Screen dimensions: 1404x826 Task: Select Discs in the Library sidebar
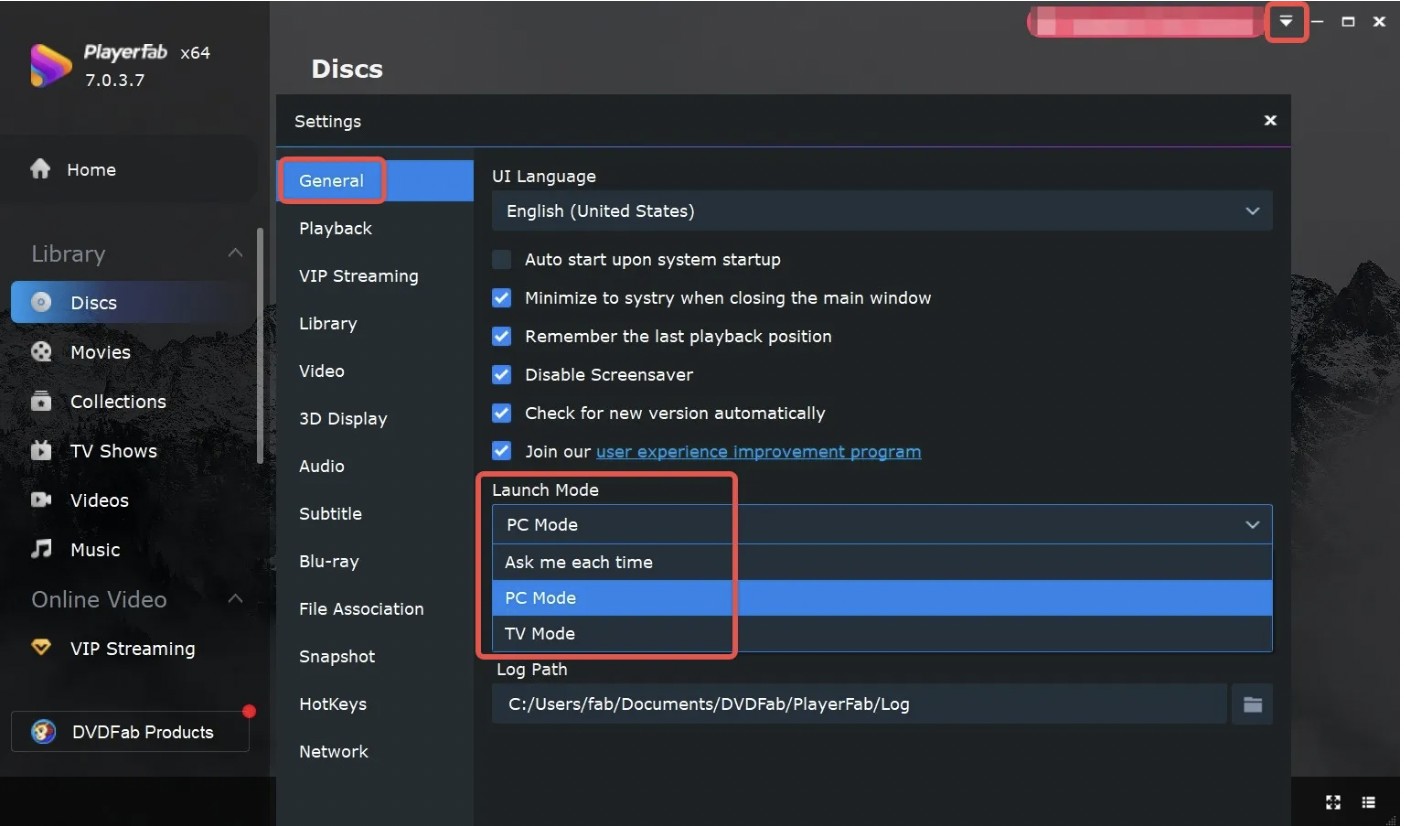(130, 303)
